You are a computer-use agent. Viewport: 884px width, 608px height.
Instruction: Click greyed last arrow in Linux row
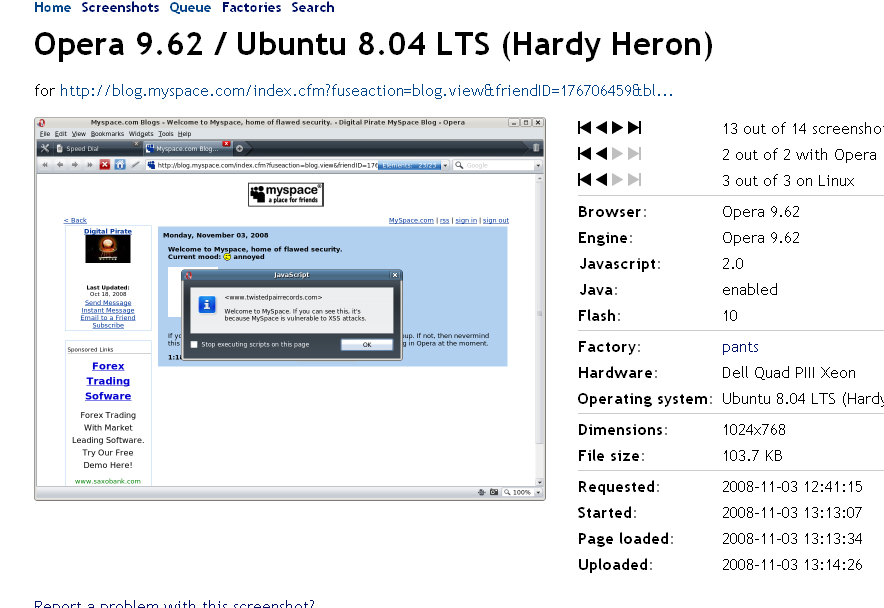pyautogui.click(x=635, y=180)
